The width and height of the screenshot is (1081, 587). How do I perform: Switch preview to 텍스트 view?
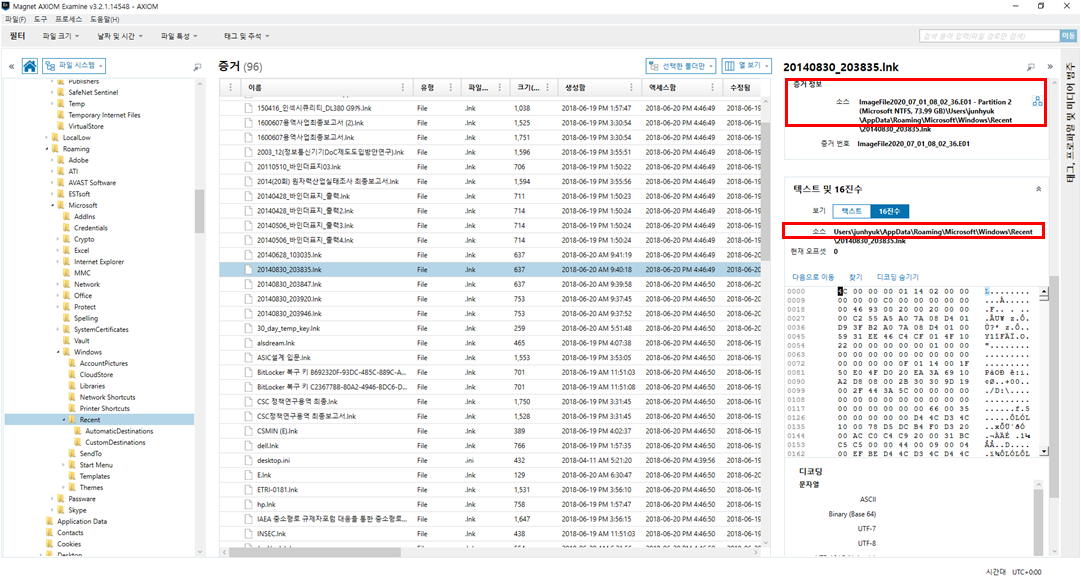(851, 211)
